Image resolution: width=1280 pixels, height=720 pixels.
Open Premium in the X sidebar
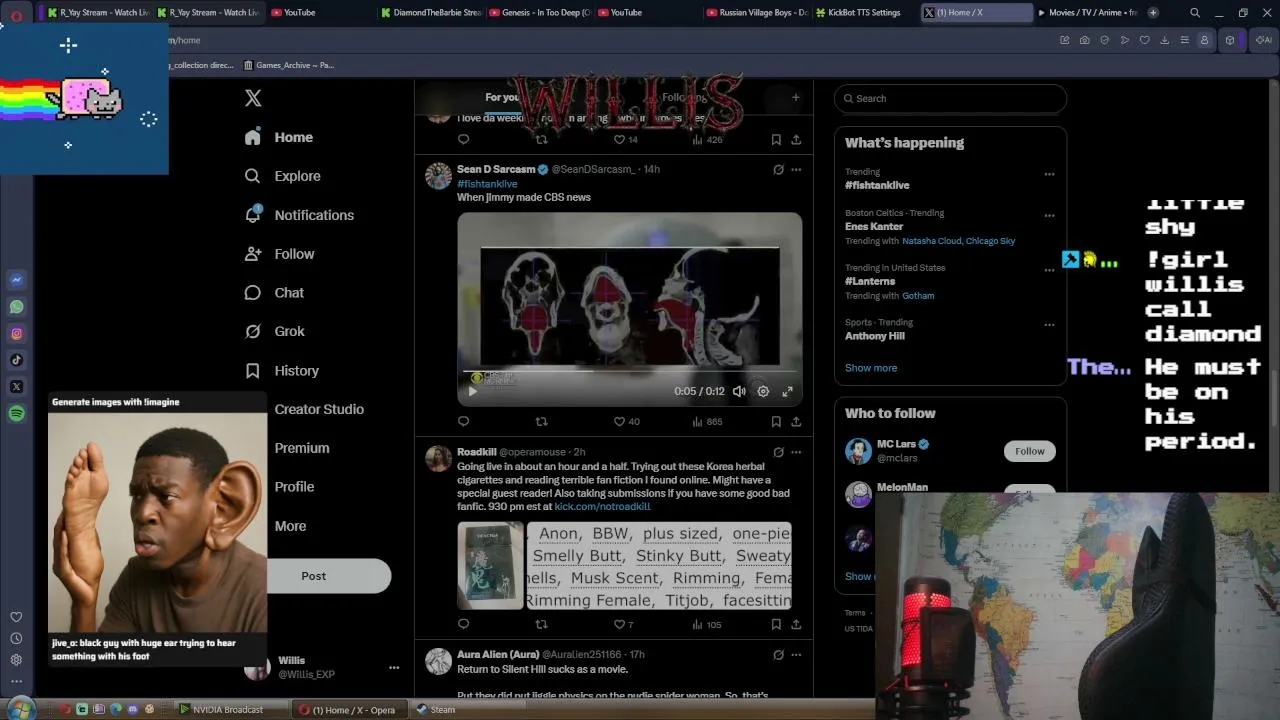point(301,448)
